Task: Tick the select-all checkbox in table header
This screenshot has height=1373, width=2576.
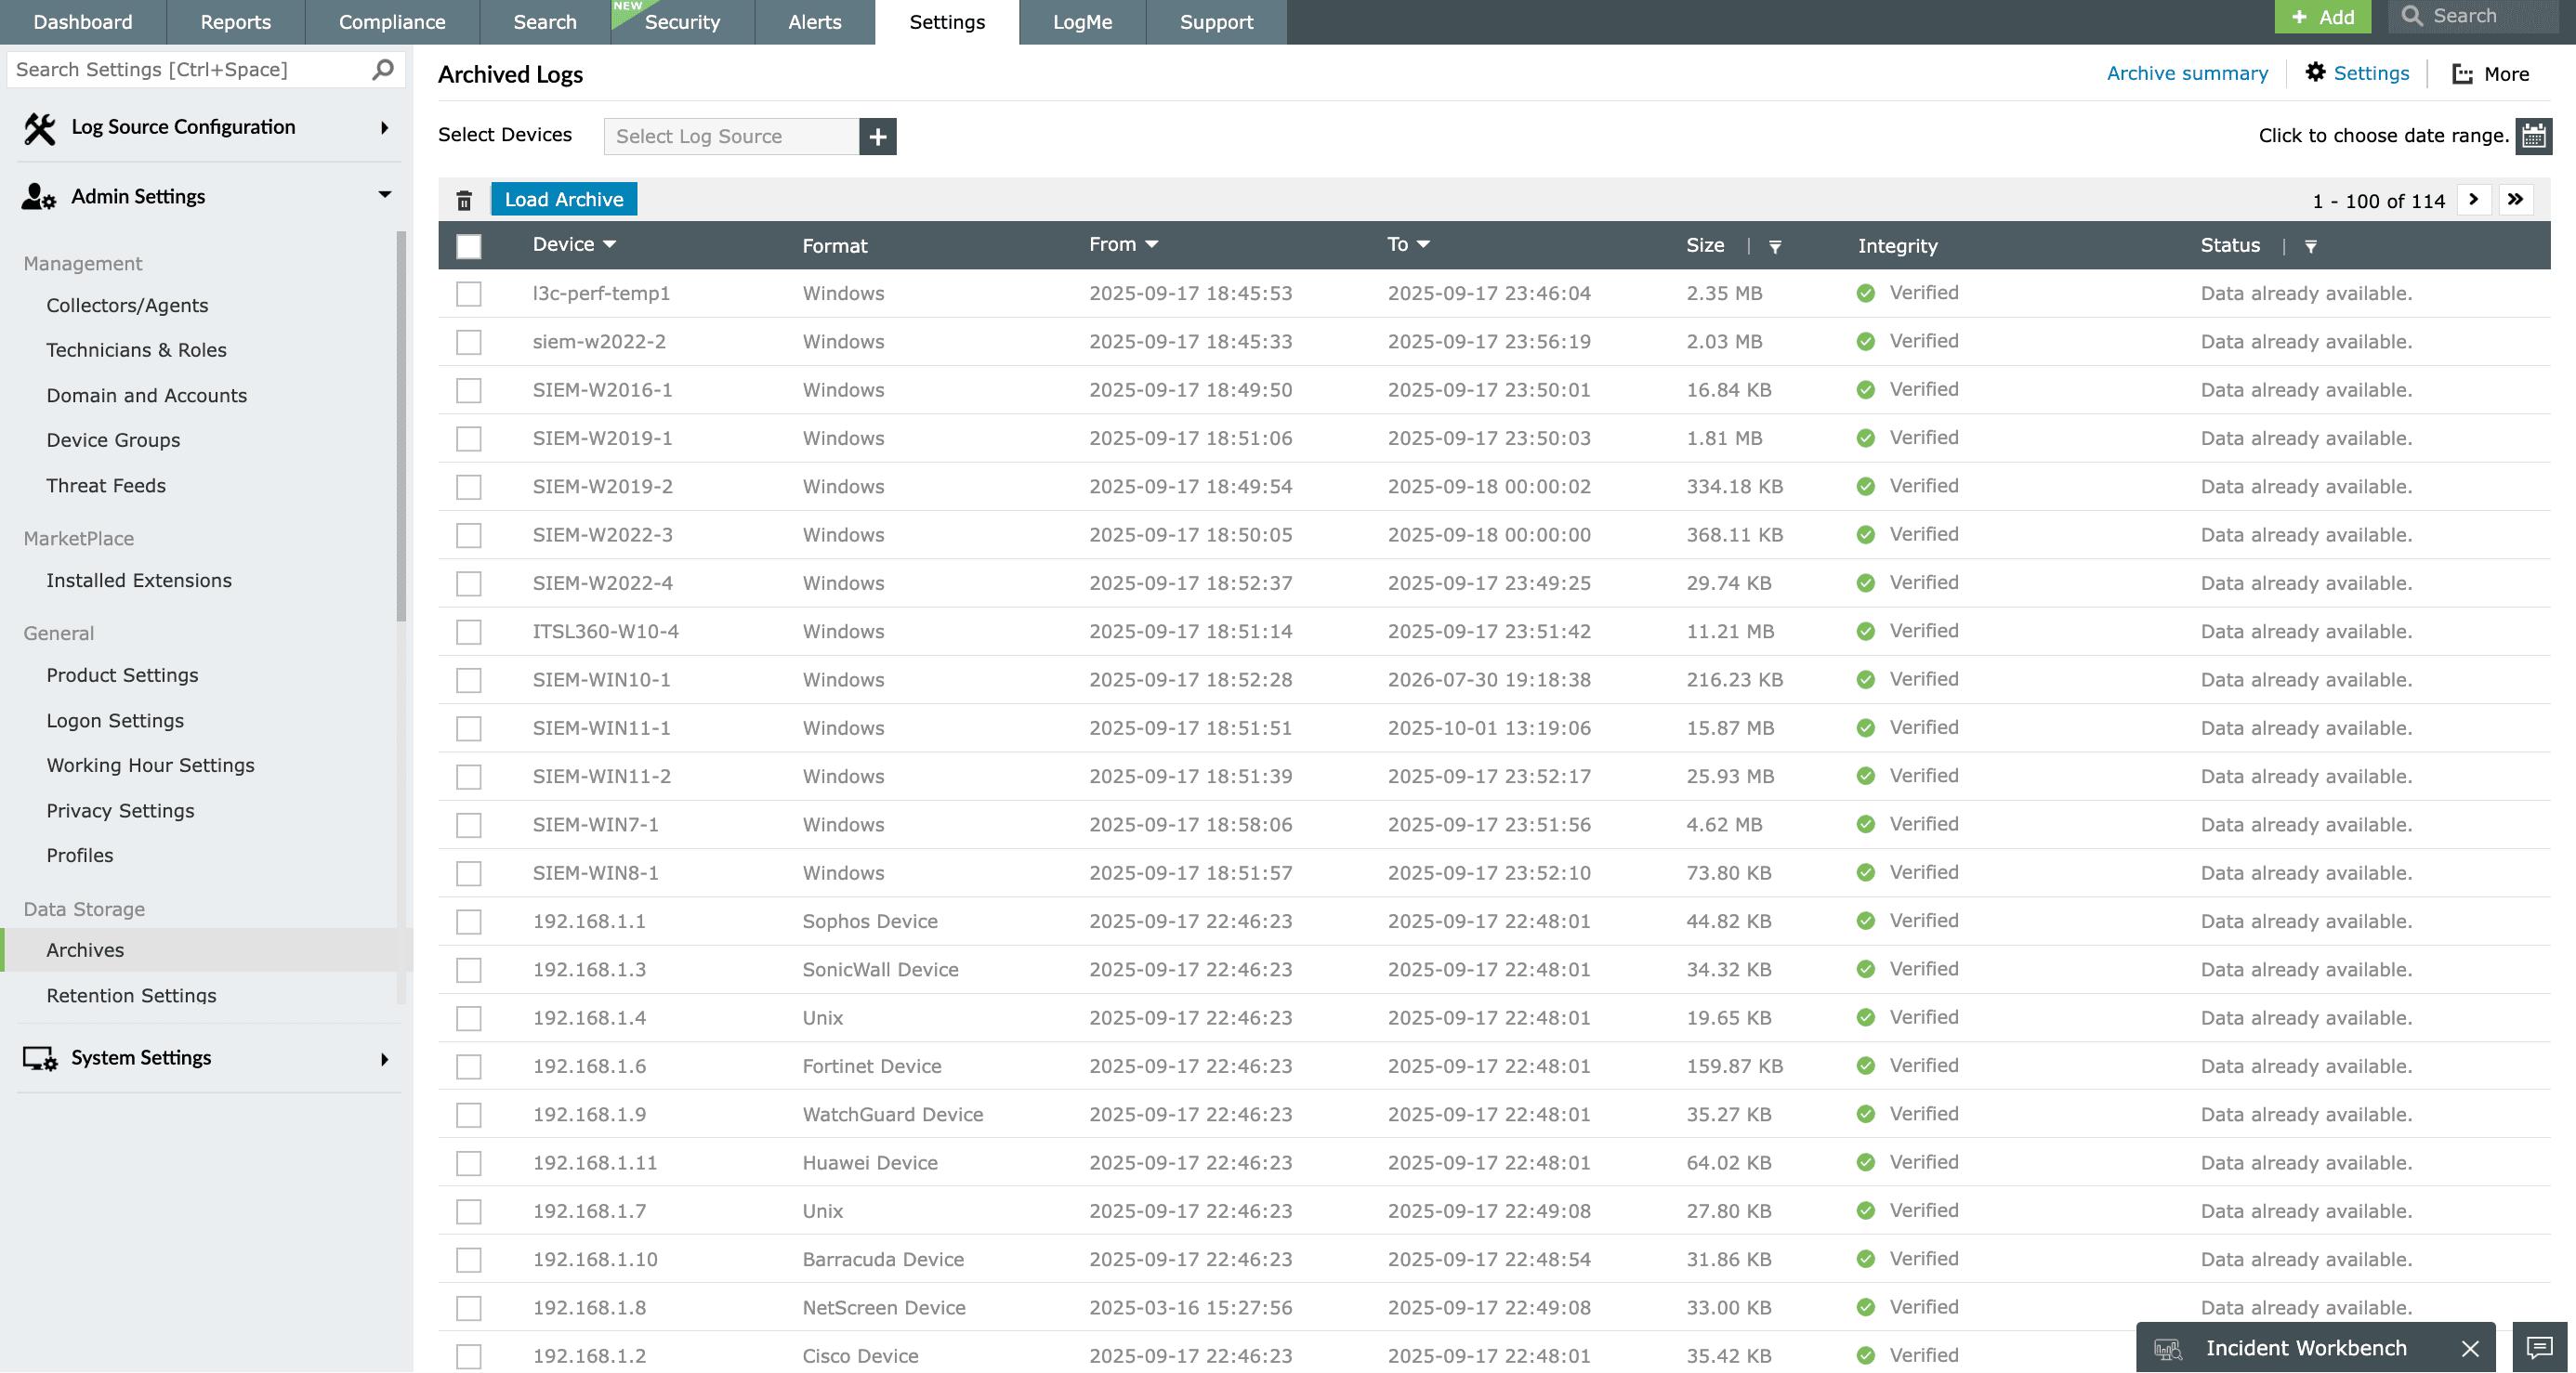Action: coord(469,246)
